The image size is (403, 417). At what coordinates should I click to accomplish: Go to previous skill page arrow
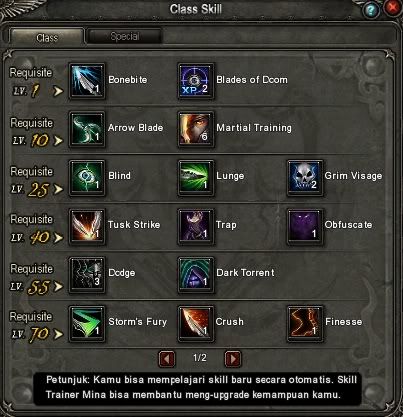(x=167, y=359)
